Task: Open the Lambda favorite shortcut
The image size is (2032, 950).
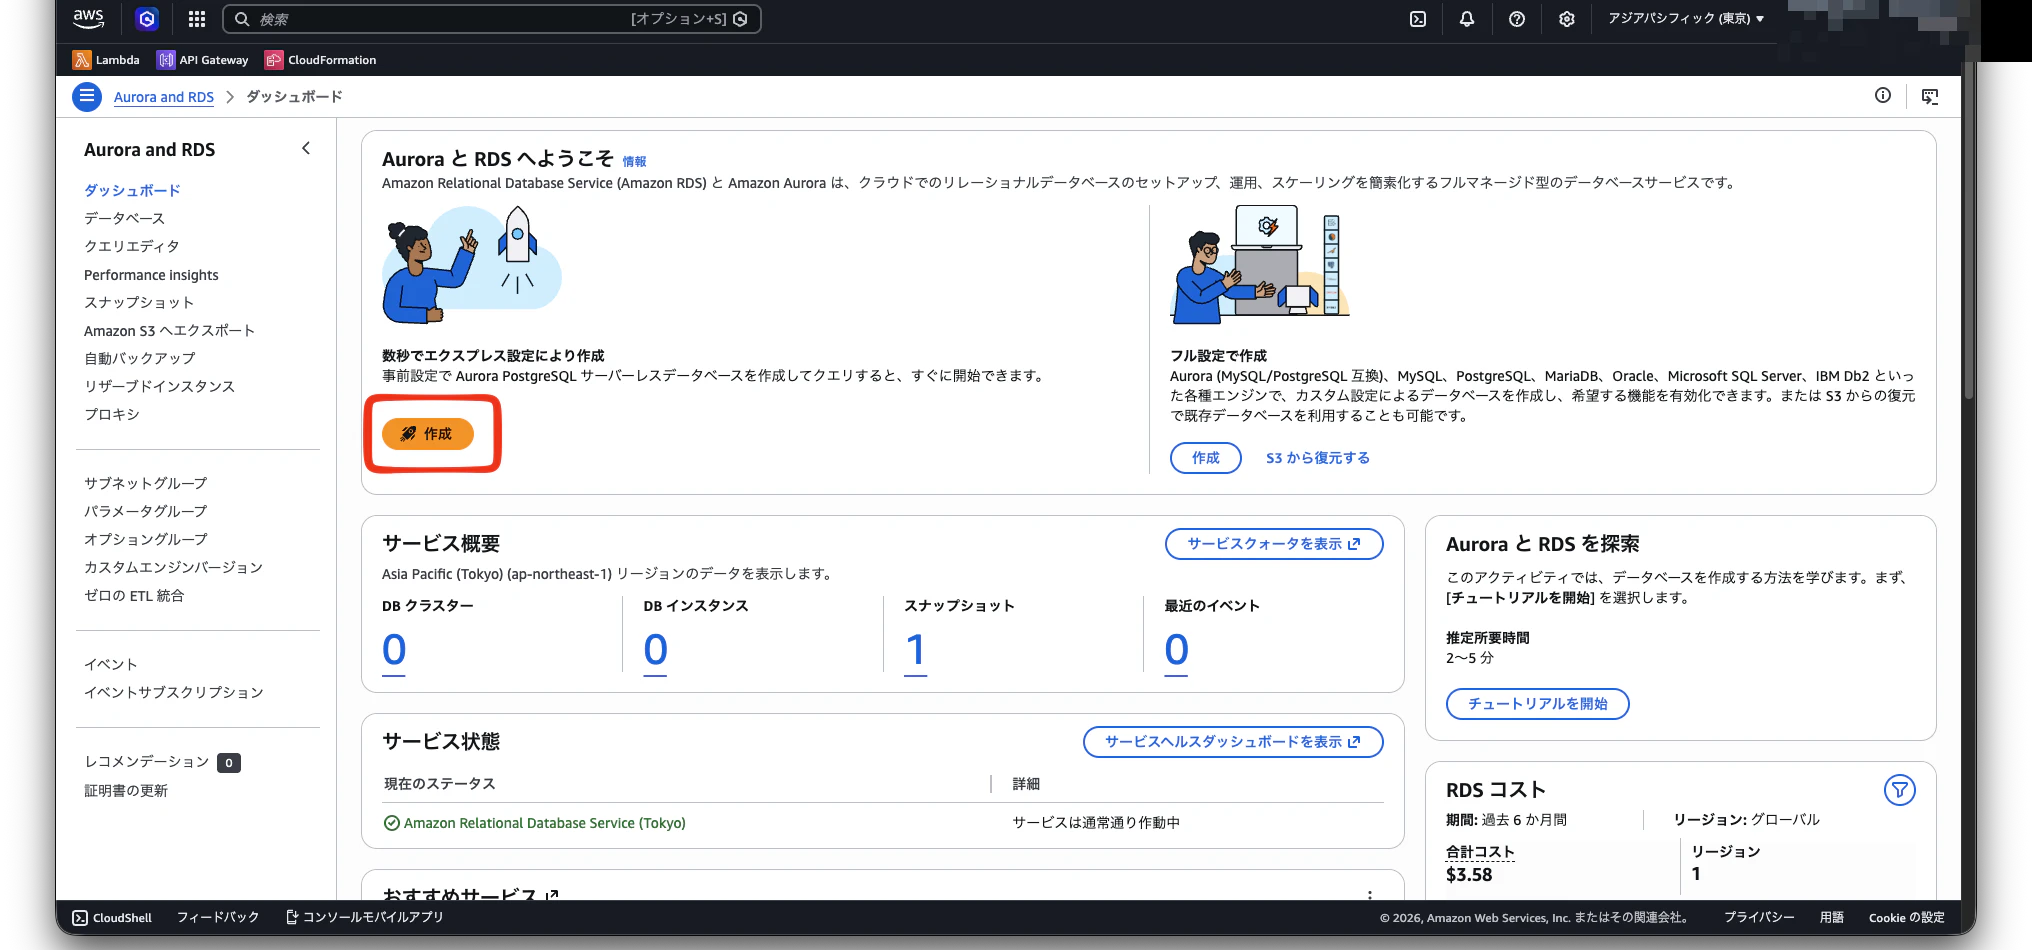Action: pos(106,60)
